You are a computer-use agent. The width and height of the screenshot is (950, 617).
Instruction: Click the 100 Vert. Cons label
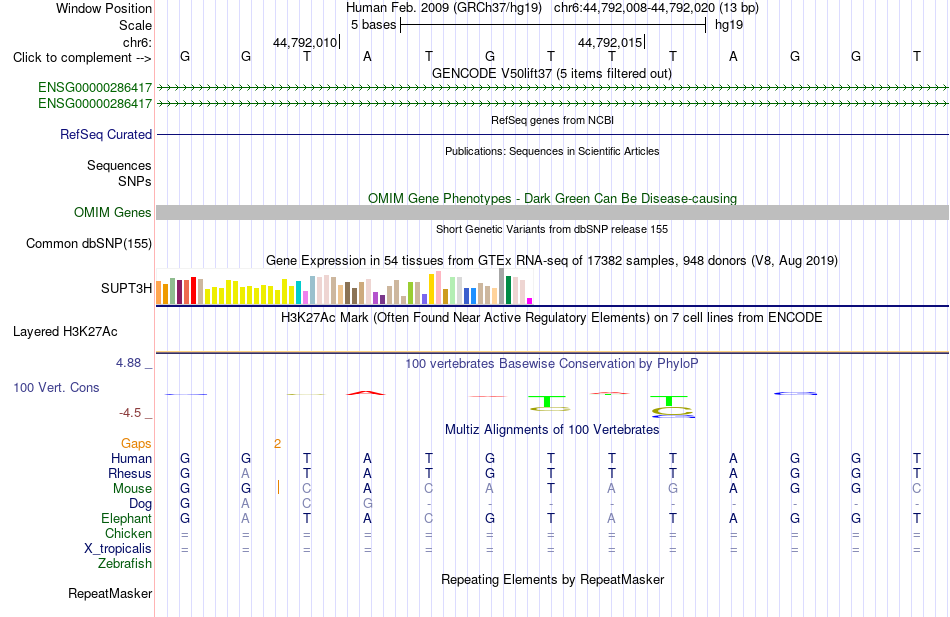click(56, 387)
